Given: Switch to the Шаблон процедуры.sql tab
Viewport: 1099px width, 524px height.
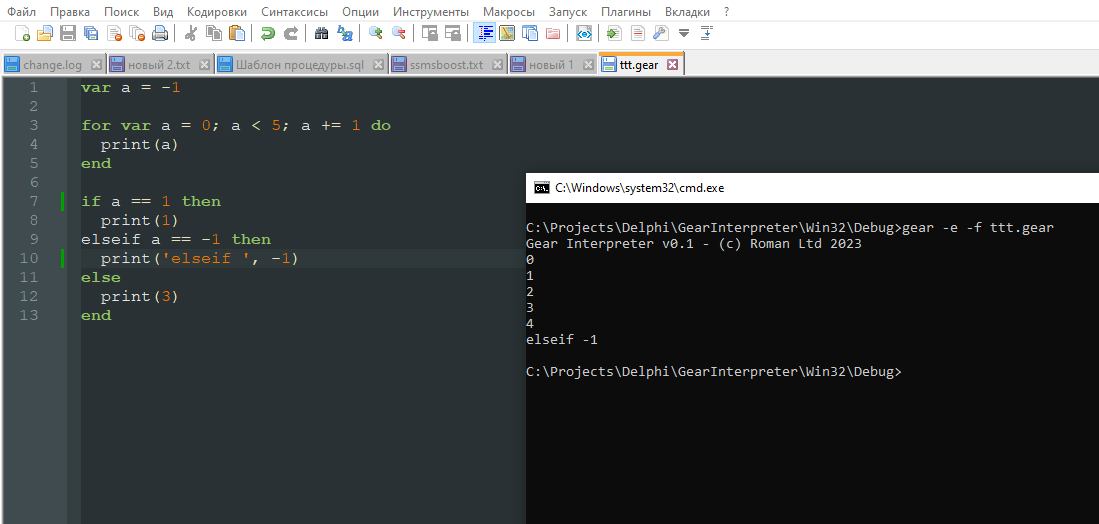Looking at the screenshot, I should pyautogui.click(x=299, y=65).
